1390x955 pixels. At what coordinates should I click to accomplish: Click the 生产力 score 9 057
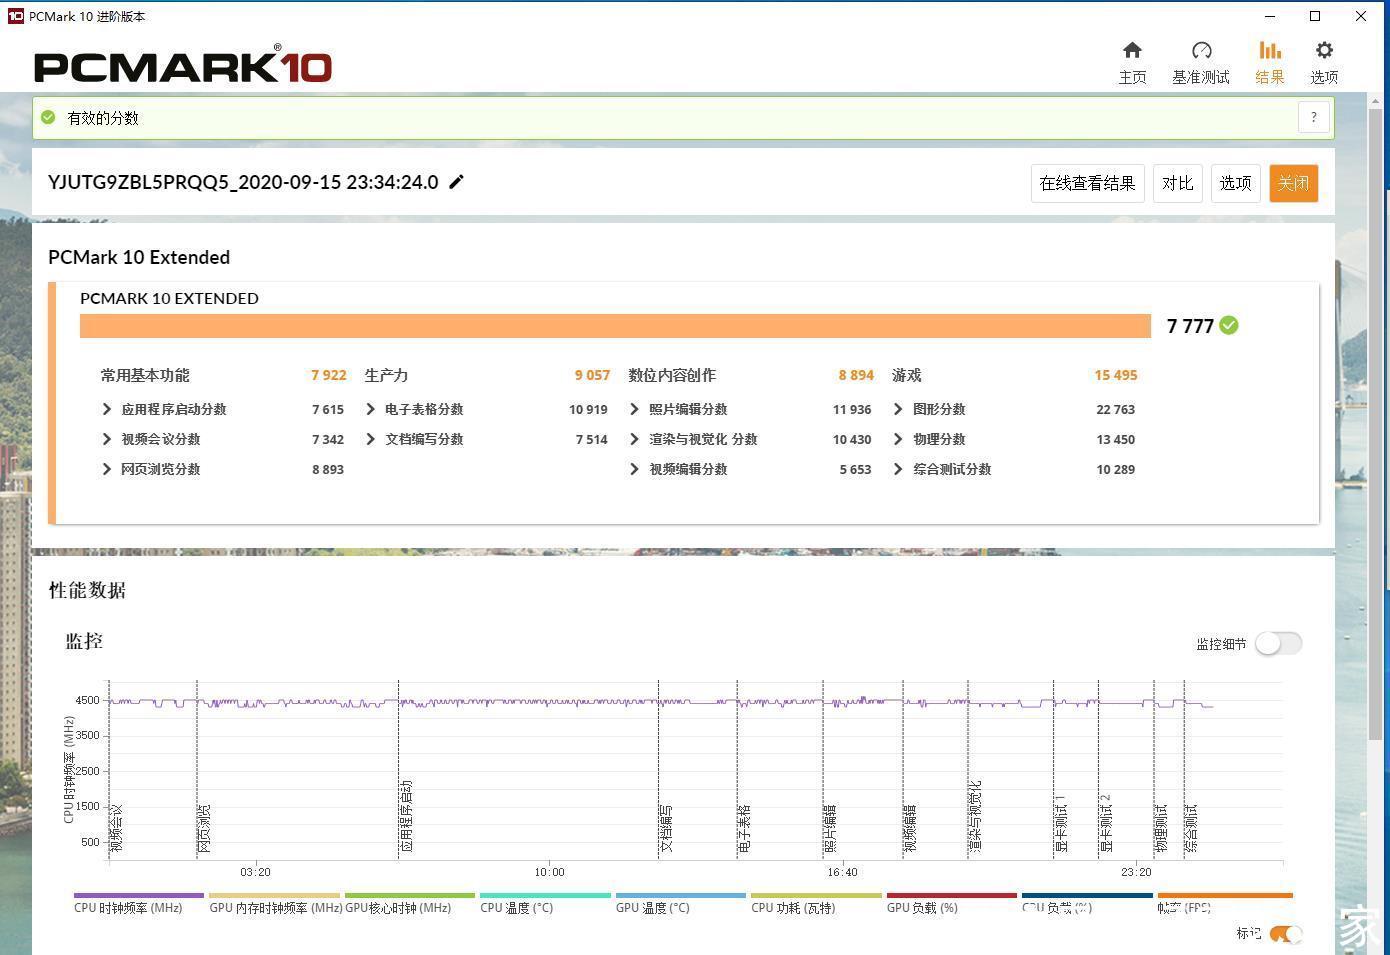tap(592, 375)
